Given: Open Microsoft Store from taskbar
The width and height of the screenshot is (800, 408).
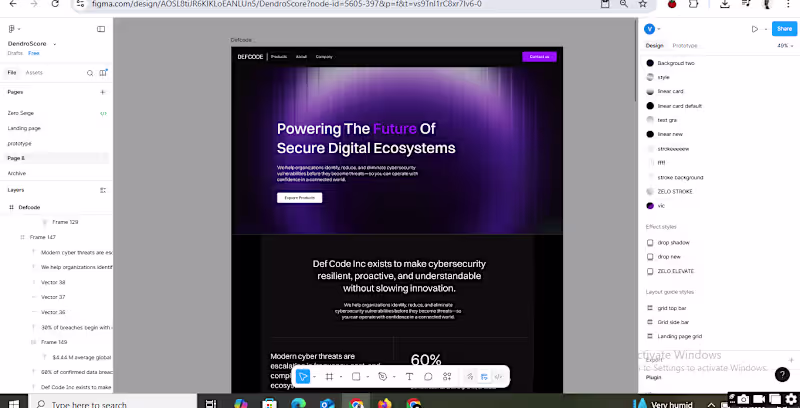Looking at the screenshot, I should coord(269,403).
